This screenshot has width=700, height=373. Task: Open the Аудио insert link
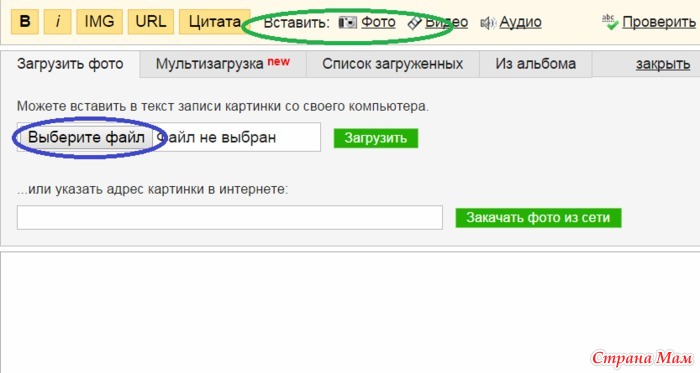click(x=521, y=22)
